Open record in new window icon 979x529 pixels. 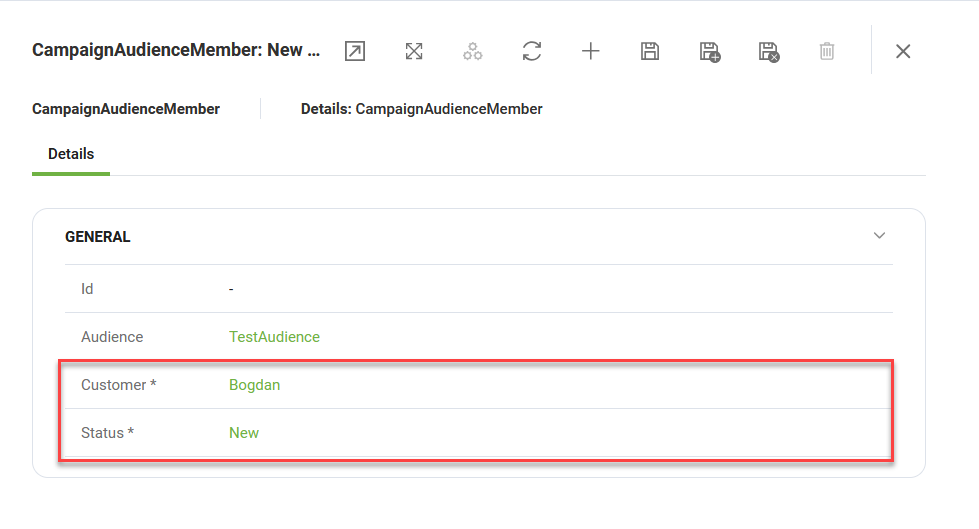[x=355, y=51]
